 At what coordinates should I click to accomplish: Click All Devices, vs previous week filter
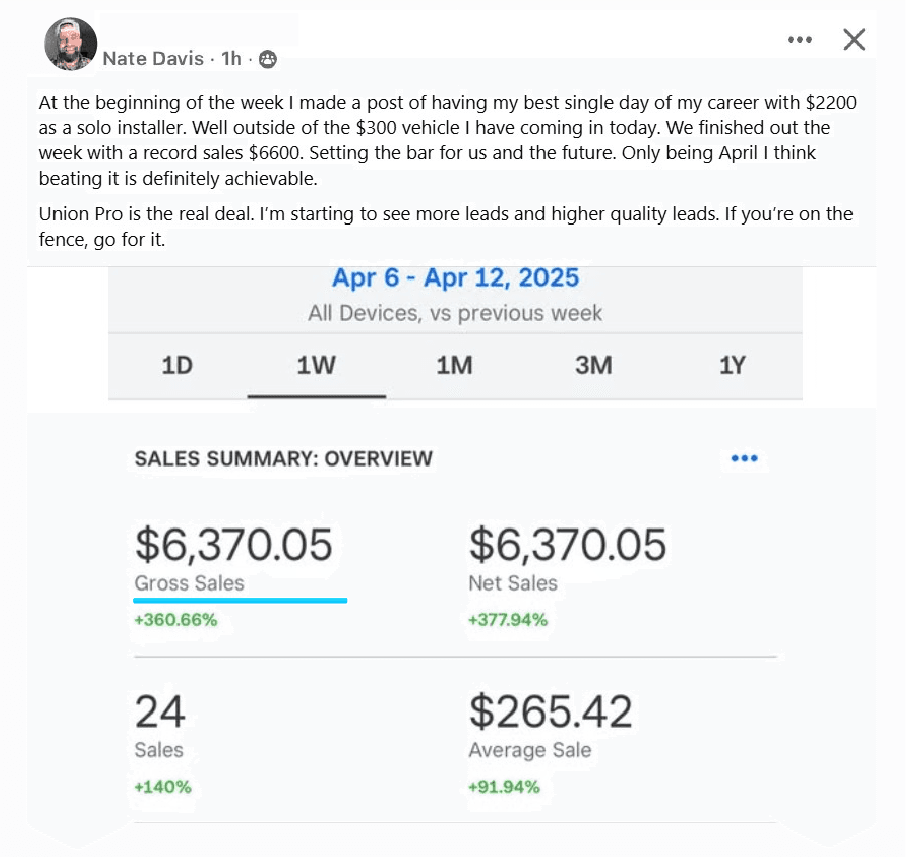(455, 313)
